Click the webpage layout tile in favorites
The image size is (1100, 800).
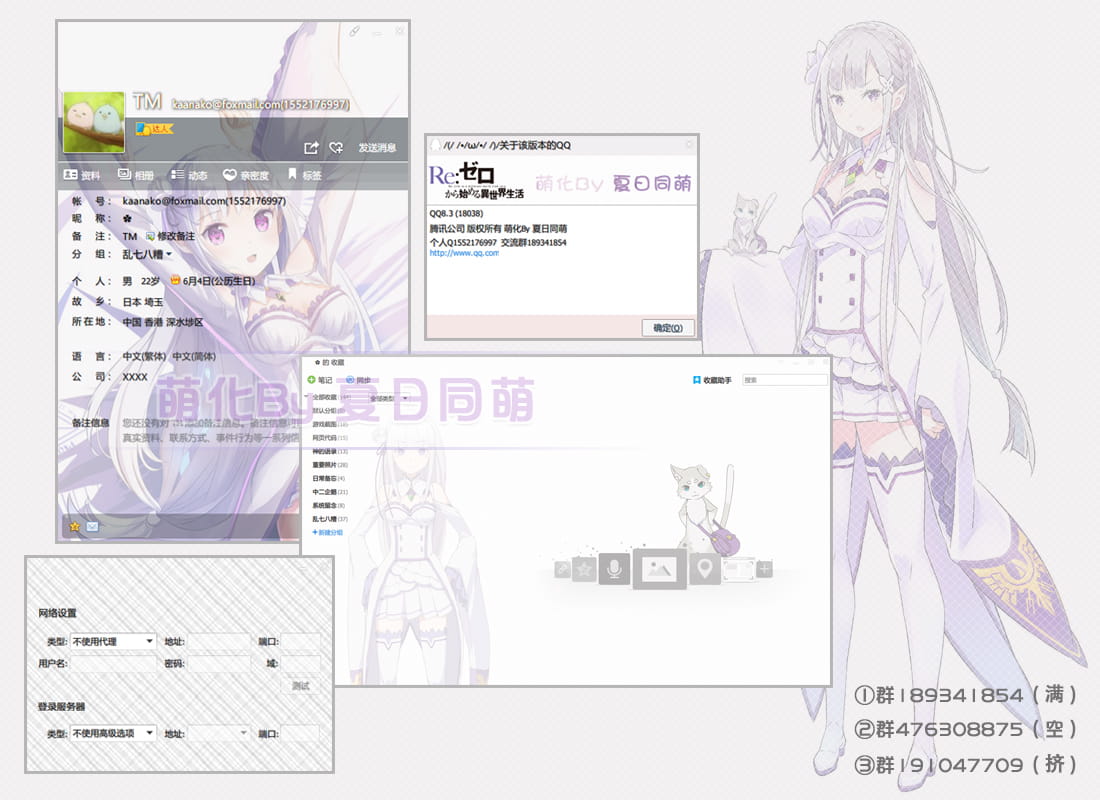coord(738,569)
